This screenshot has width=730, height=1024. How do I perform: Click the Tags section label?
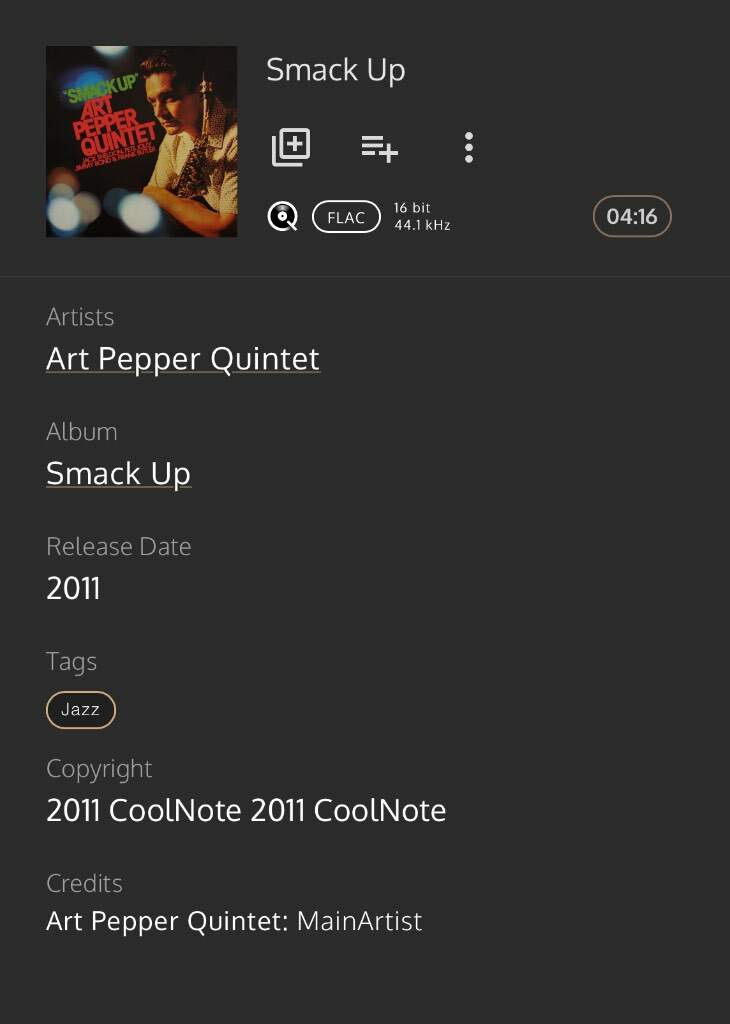pyautogui.click(x=72, y=662)
